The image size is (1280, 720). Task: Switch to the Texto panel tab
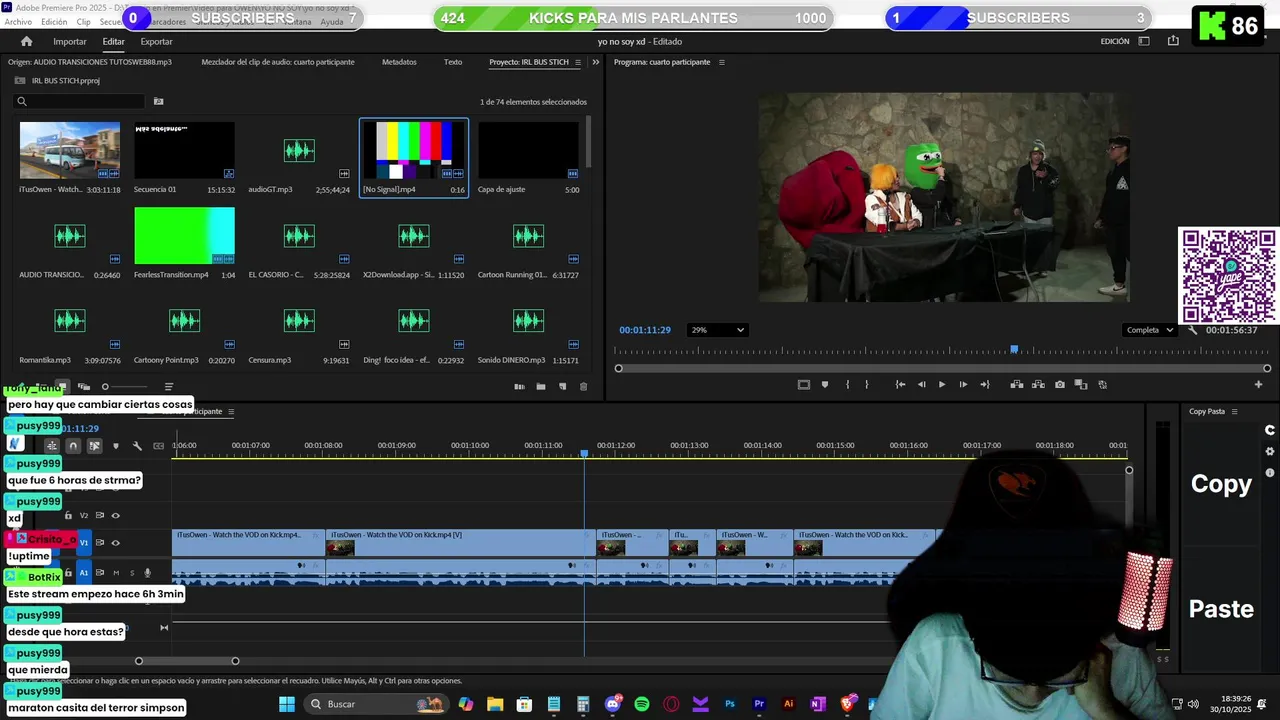pyautogui.click(x=453, y=62)
